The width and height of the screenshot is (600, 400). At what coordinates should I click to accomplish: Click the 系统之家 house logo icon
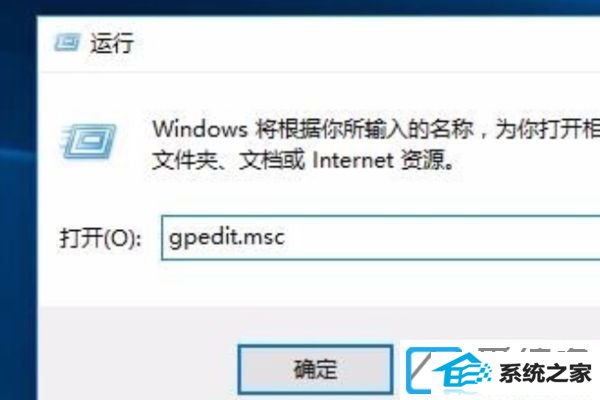[461, 372]
